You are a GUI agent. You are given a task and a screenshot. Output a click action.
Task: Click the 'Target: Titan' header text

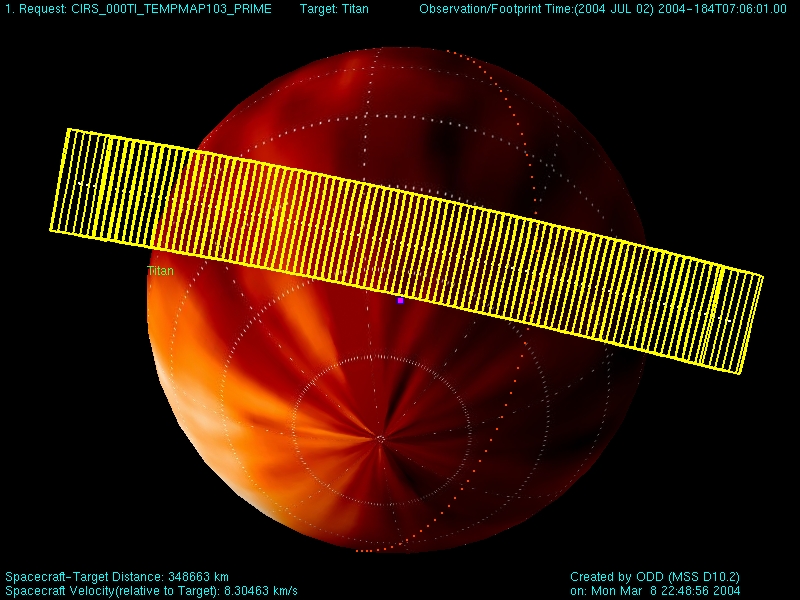click(334, 9)
